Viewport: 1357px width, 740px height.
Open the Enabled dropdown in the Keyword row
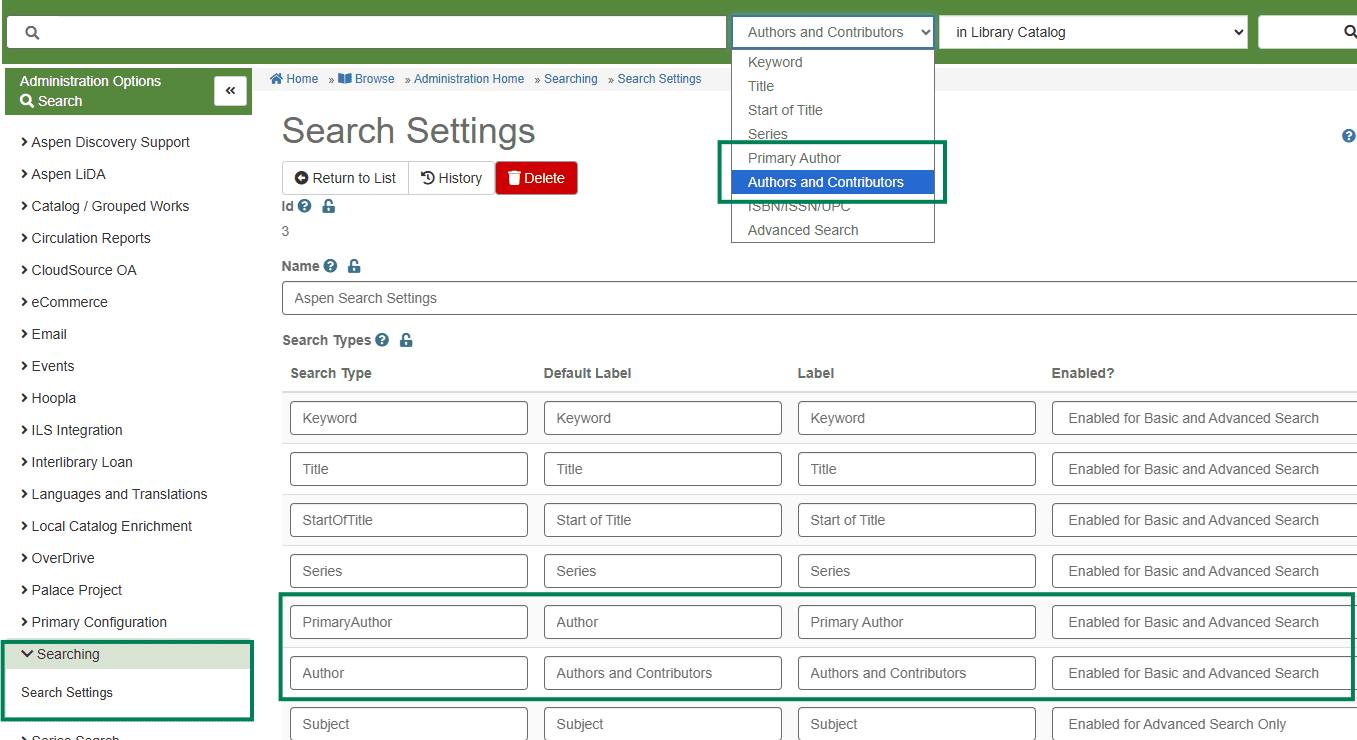[1204, 418]
